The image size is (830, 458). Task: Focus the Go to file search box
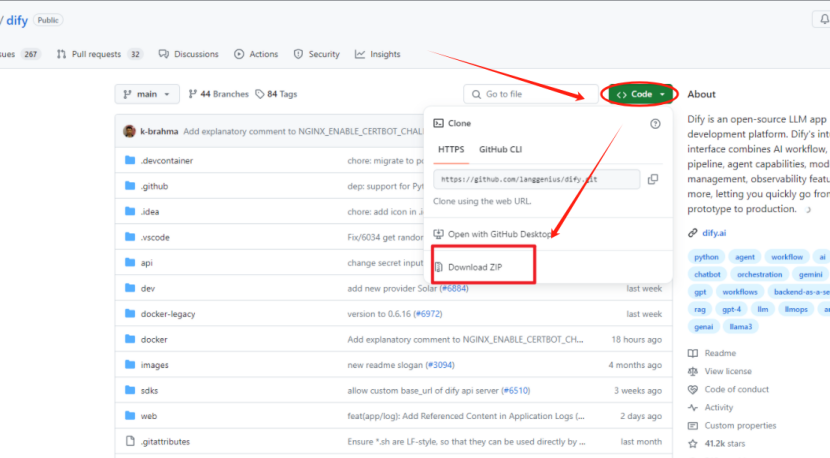[x=530, y=94]
